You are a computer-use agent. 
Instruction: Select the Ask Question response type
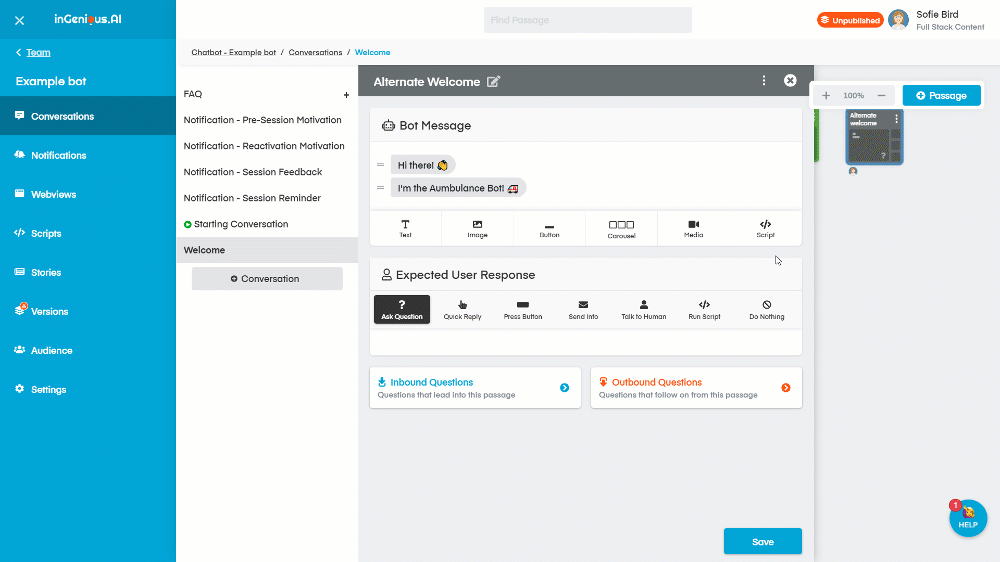point(402,309)
